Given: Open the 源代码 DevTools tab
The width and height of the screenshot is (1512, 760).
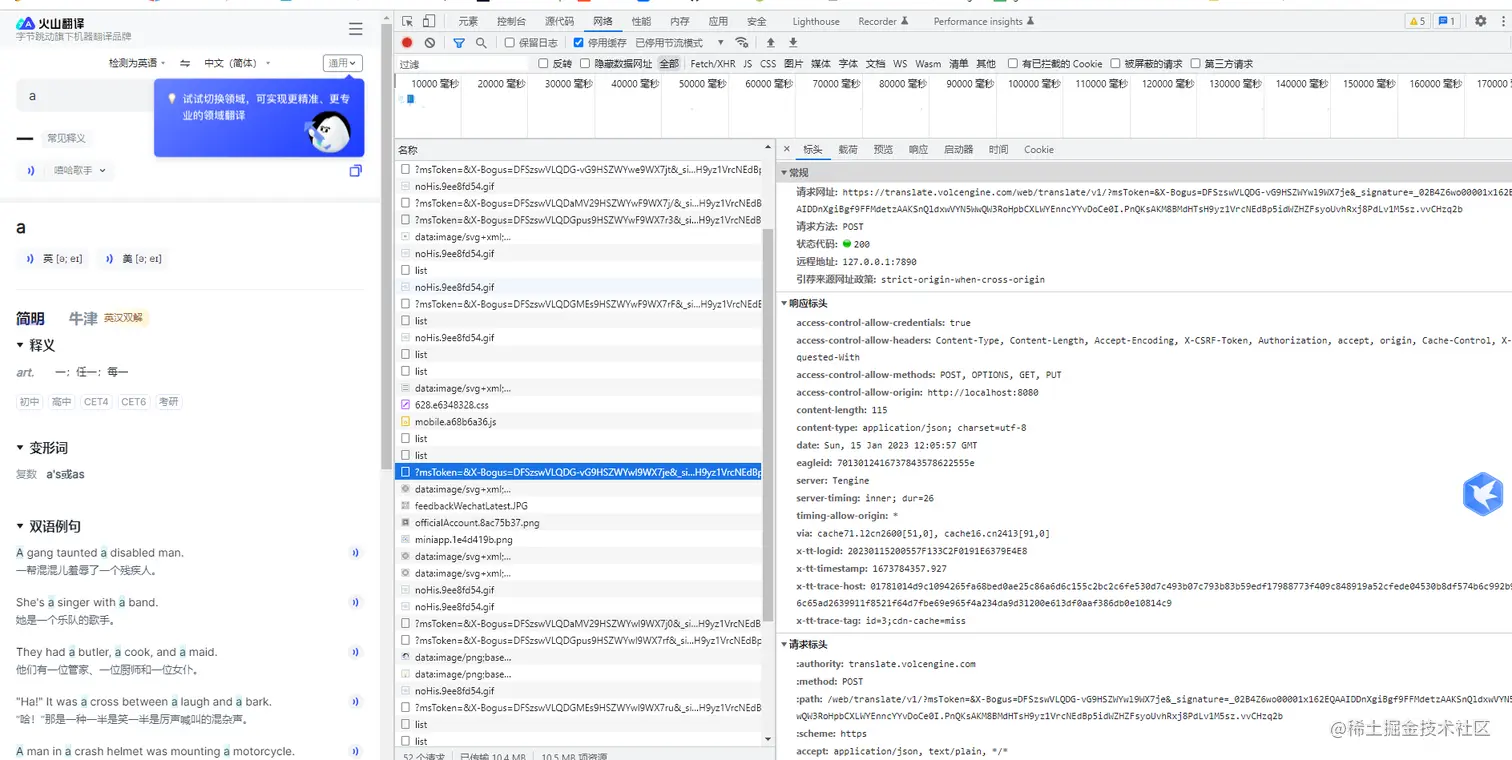Looking at the screenshot, I should pyautogui.click(x=559, y=21).
